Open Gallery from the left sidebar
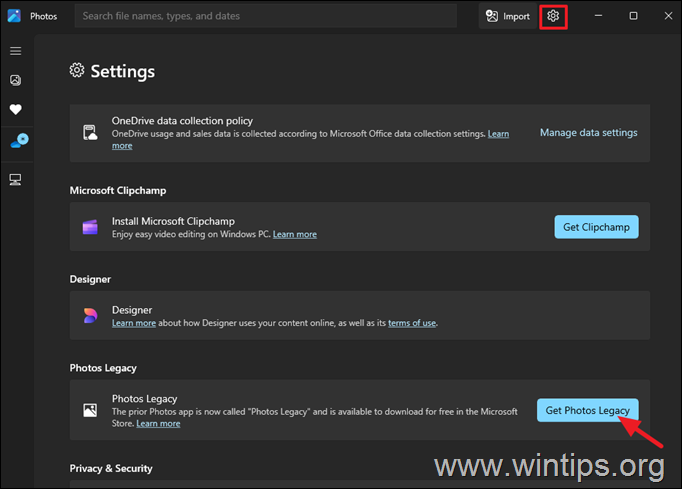682x489 pixels. [x=15, y=80]
